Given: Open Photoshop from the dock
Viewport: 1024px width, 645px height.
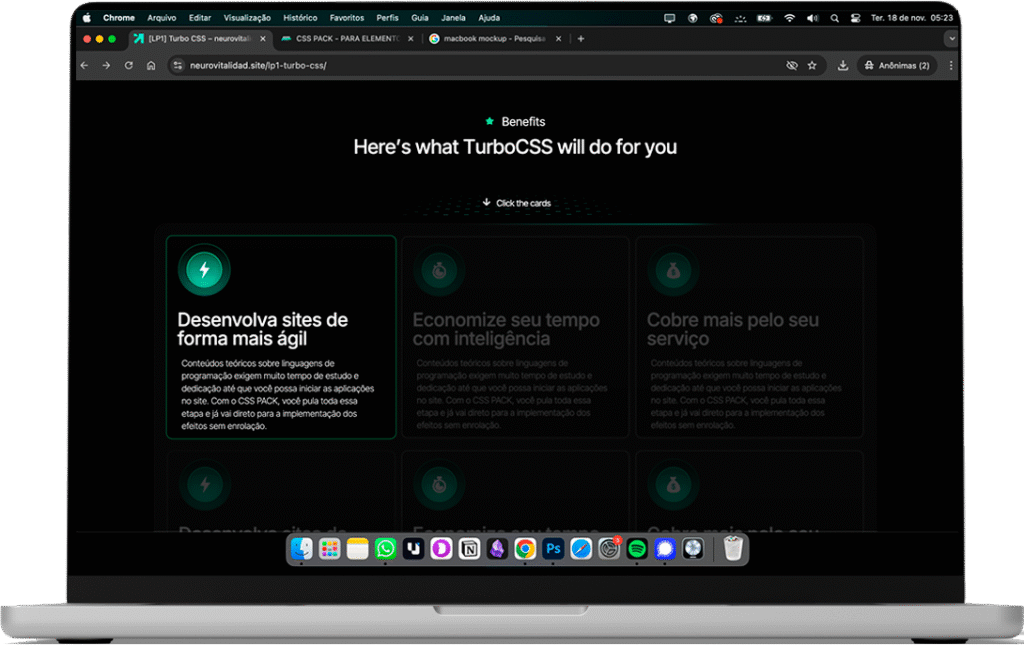Looking at the screenshot, I should [553, 549].
